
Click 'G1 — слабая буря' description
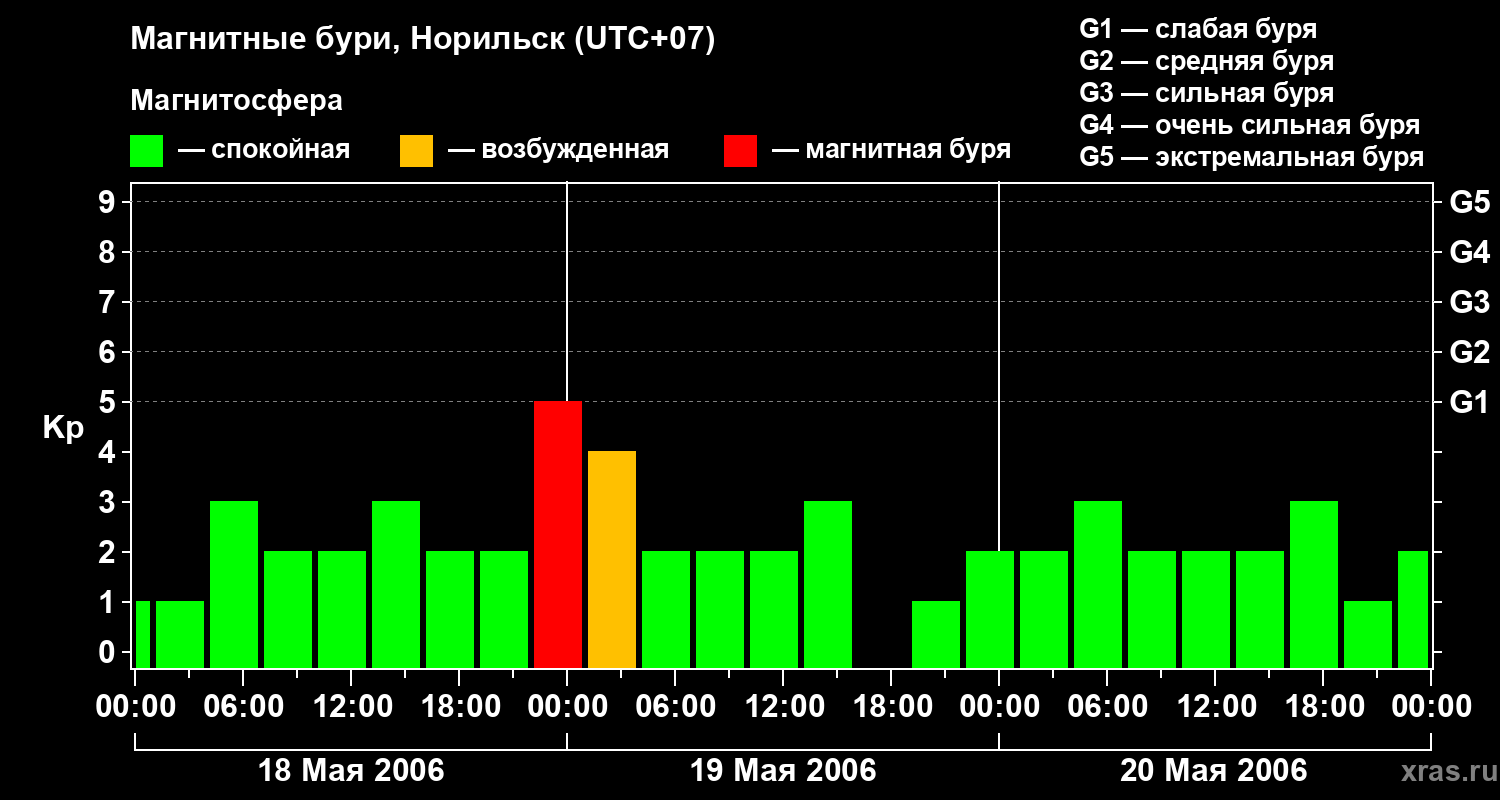[x=1198, y=29]
